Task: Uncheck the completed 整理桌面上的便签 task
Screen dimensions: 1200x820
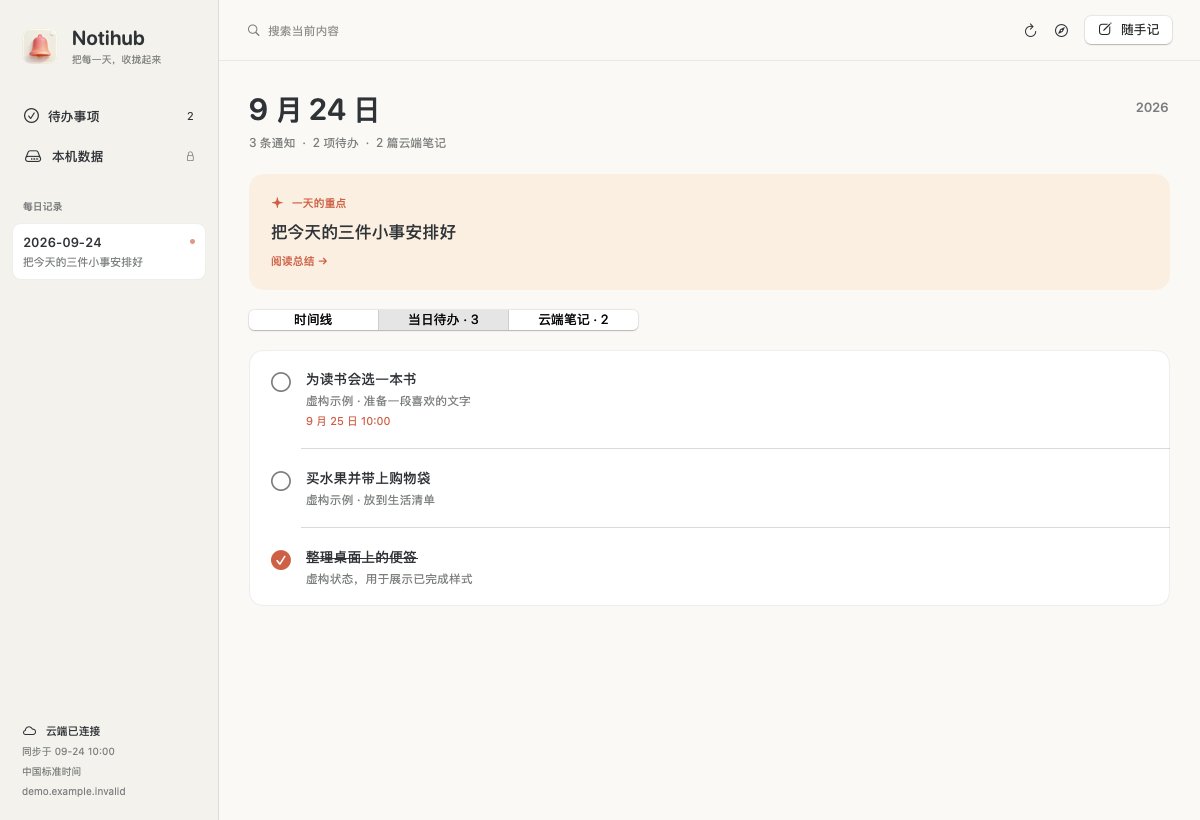Action: pos(281,559)
